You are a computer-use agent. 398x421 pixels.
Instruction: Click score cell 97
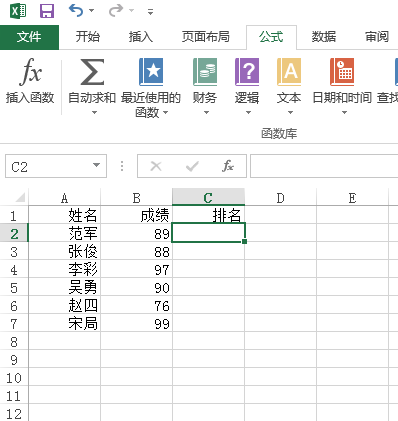(137, 269)
